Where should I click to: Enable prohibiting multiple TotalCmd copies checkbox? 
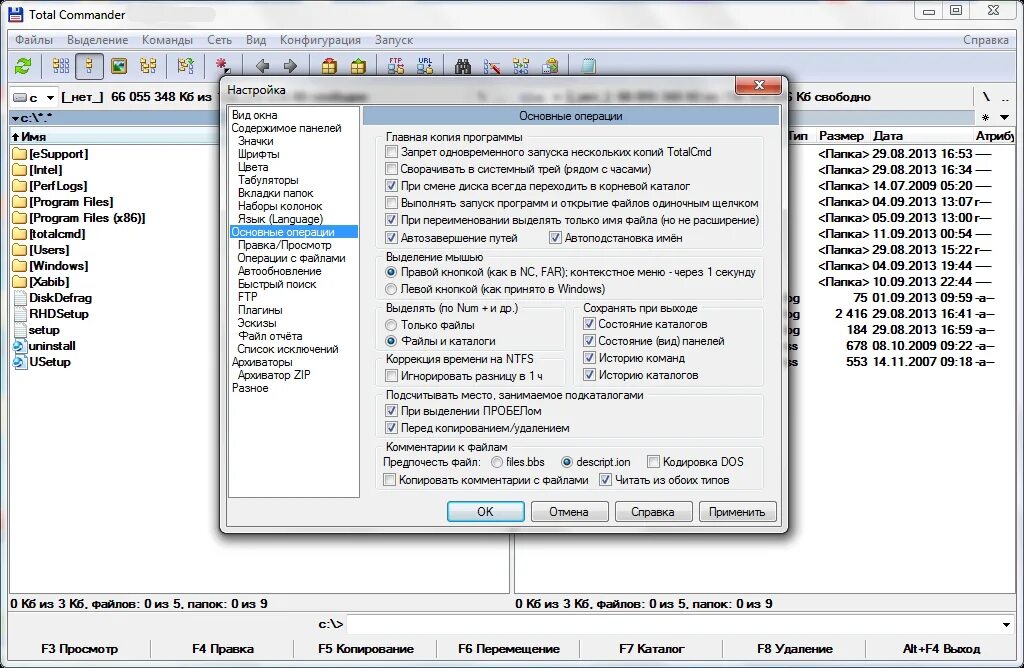point(391,152)
